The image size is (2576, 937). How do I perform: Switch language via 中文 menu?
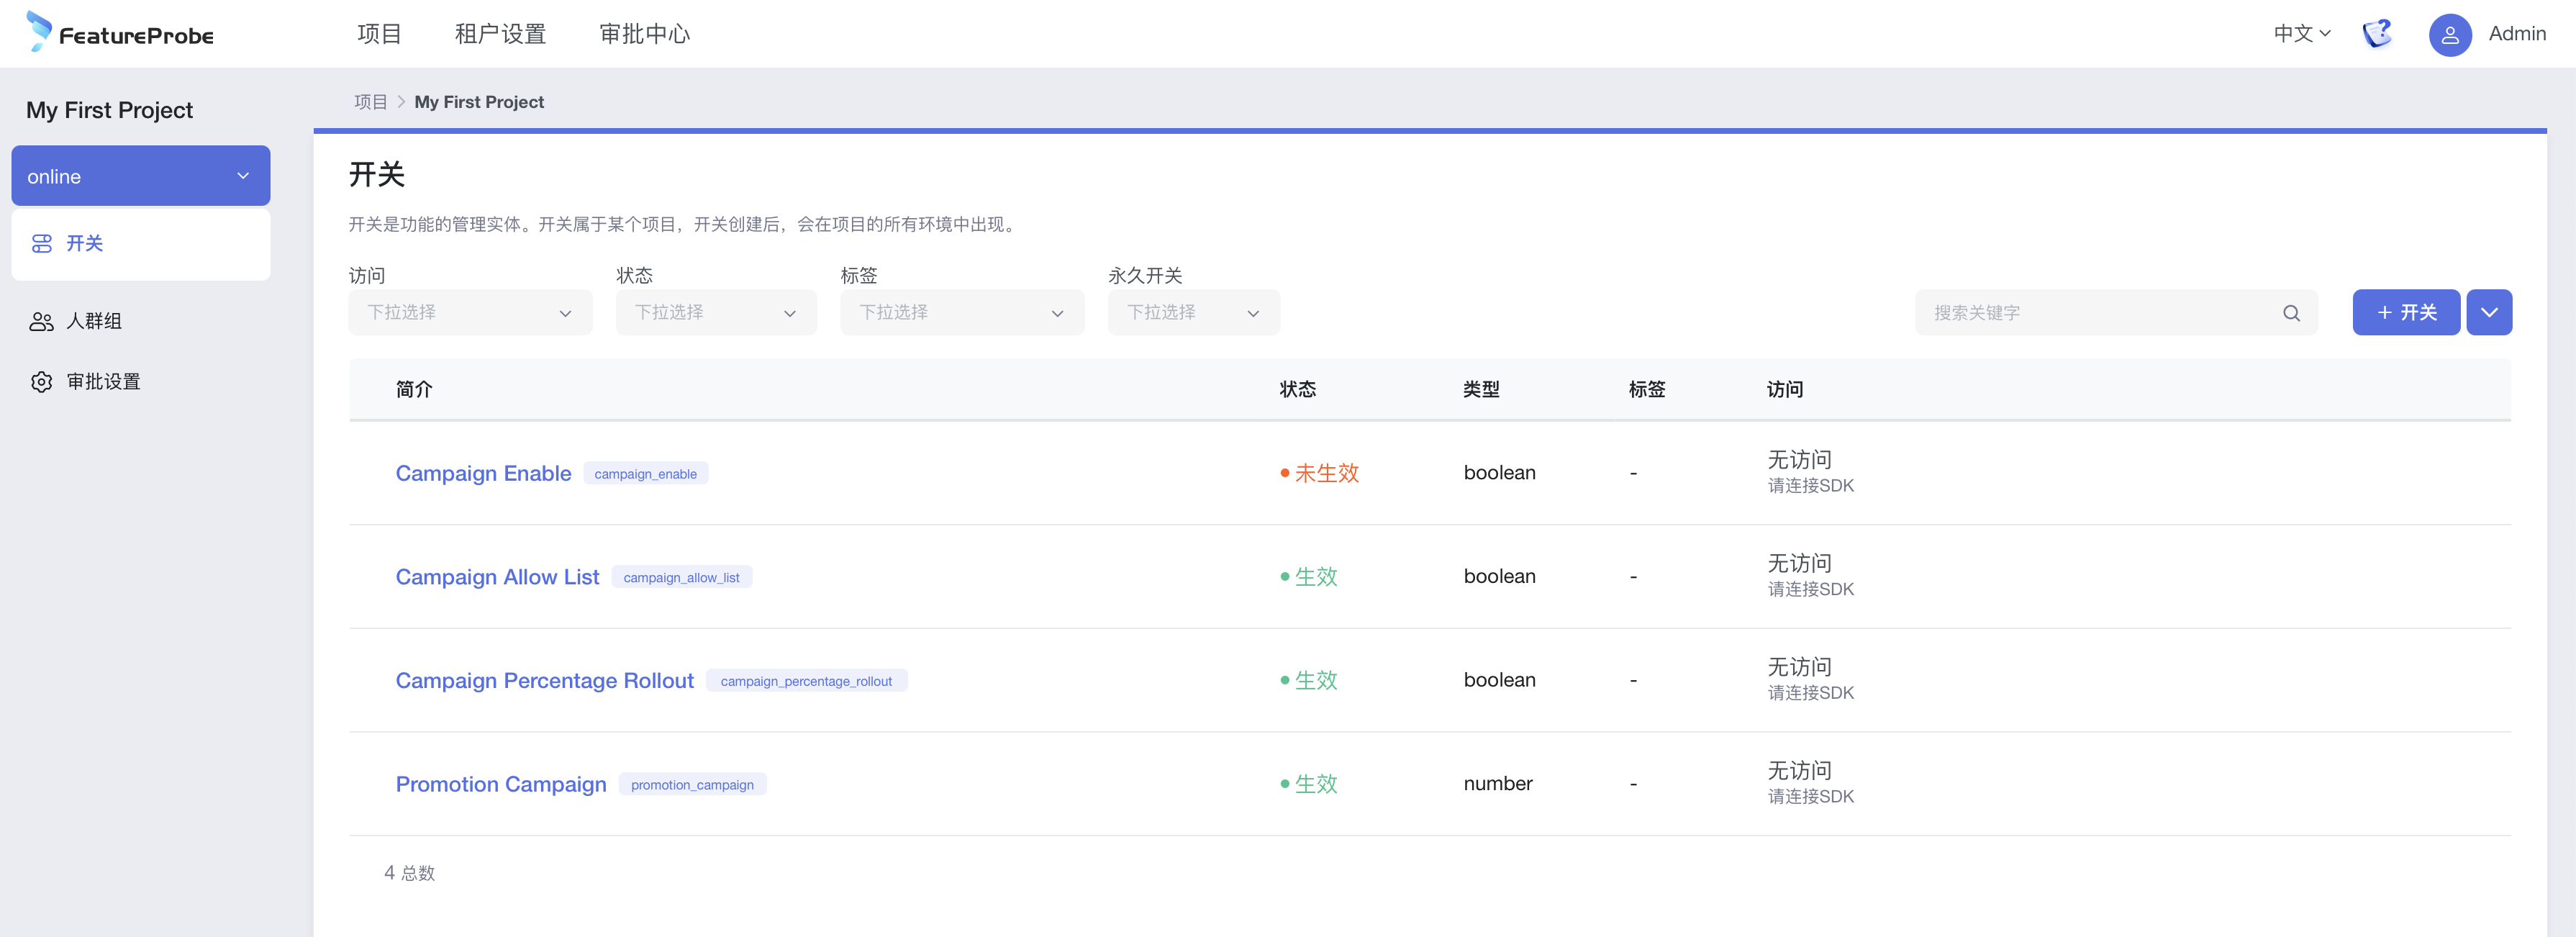[2301, 33]
